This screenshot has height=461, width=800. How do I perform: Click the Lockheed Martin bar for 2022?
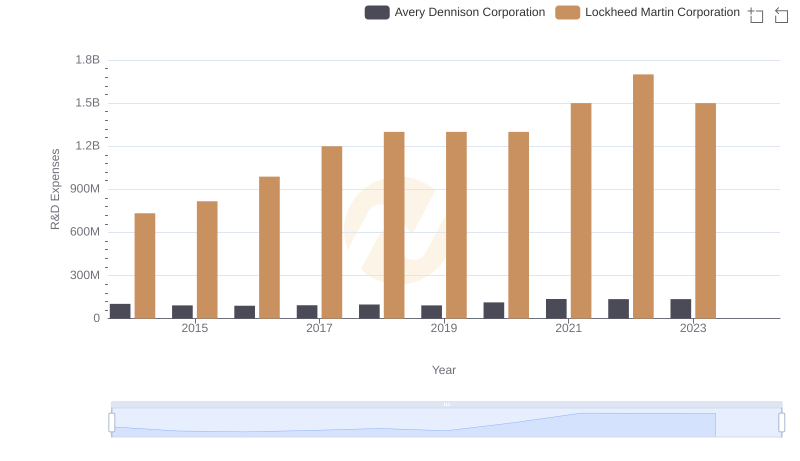(643, 196)
